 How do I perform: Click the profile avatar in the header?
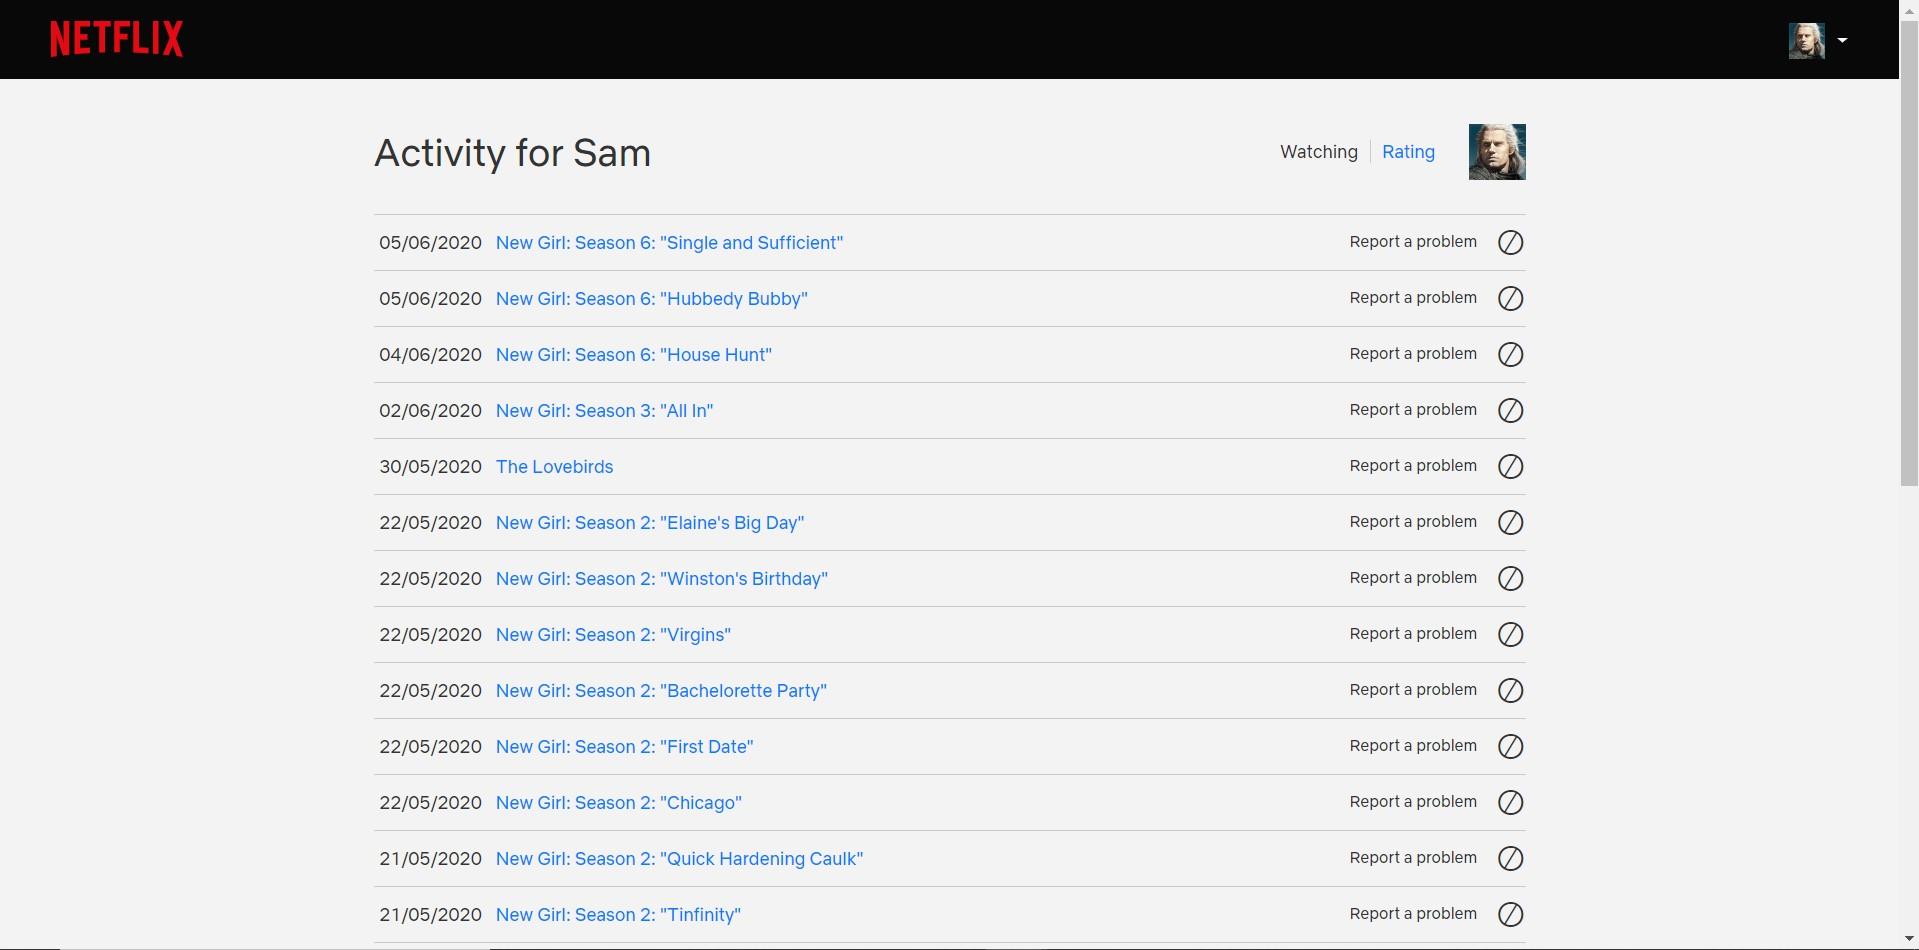(1806, 41)
